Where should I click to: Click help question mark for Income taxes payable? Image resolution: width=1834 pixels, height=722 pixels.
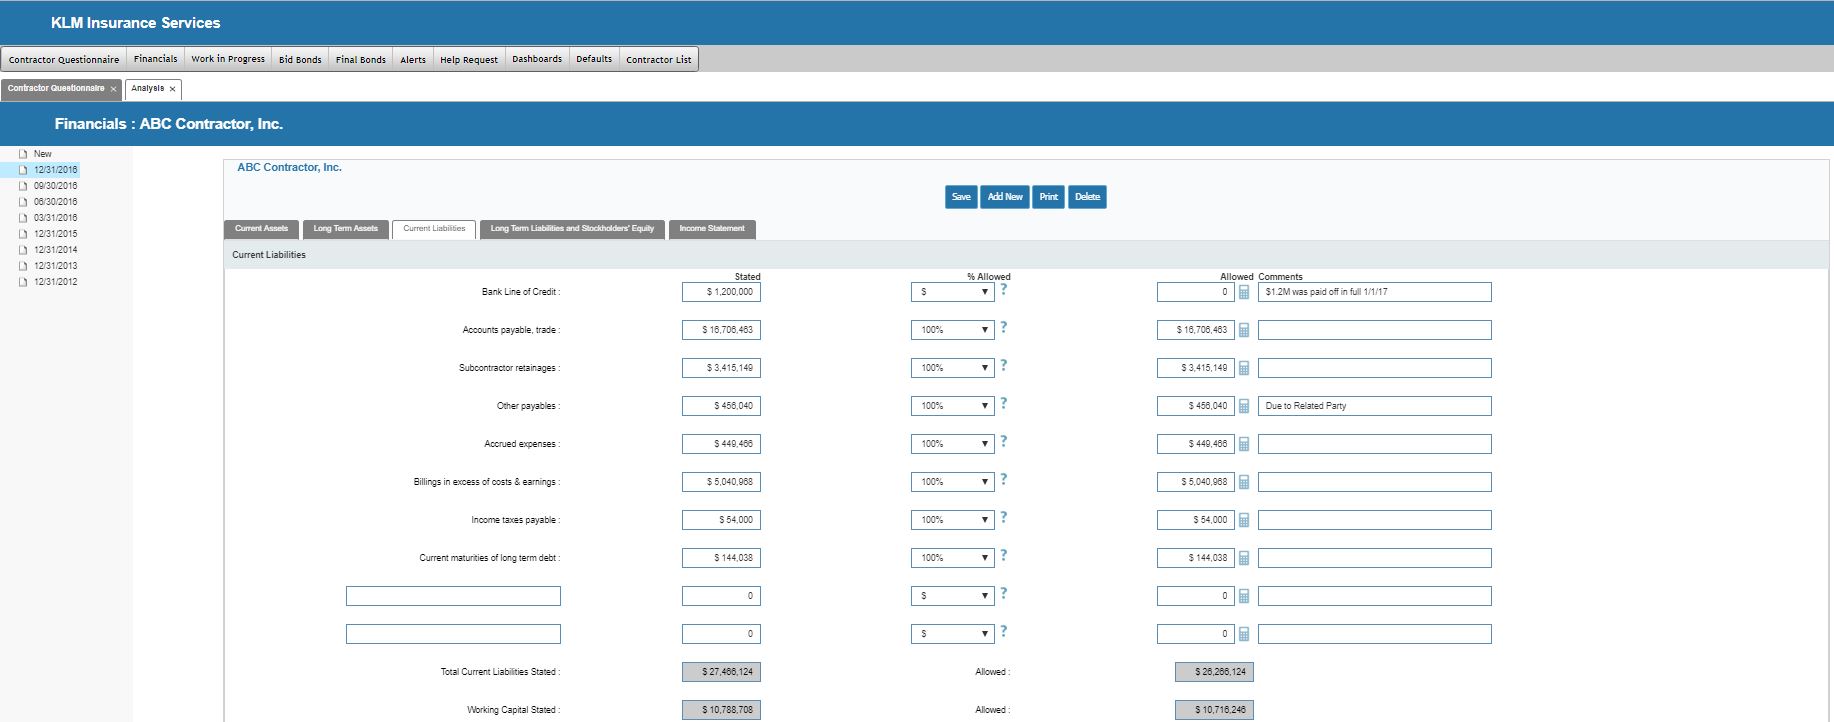(x=1003, y=518)
